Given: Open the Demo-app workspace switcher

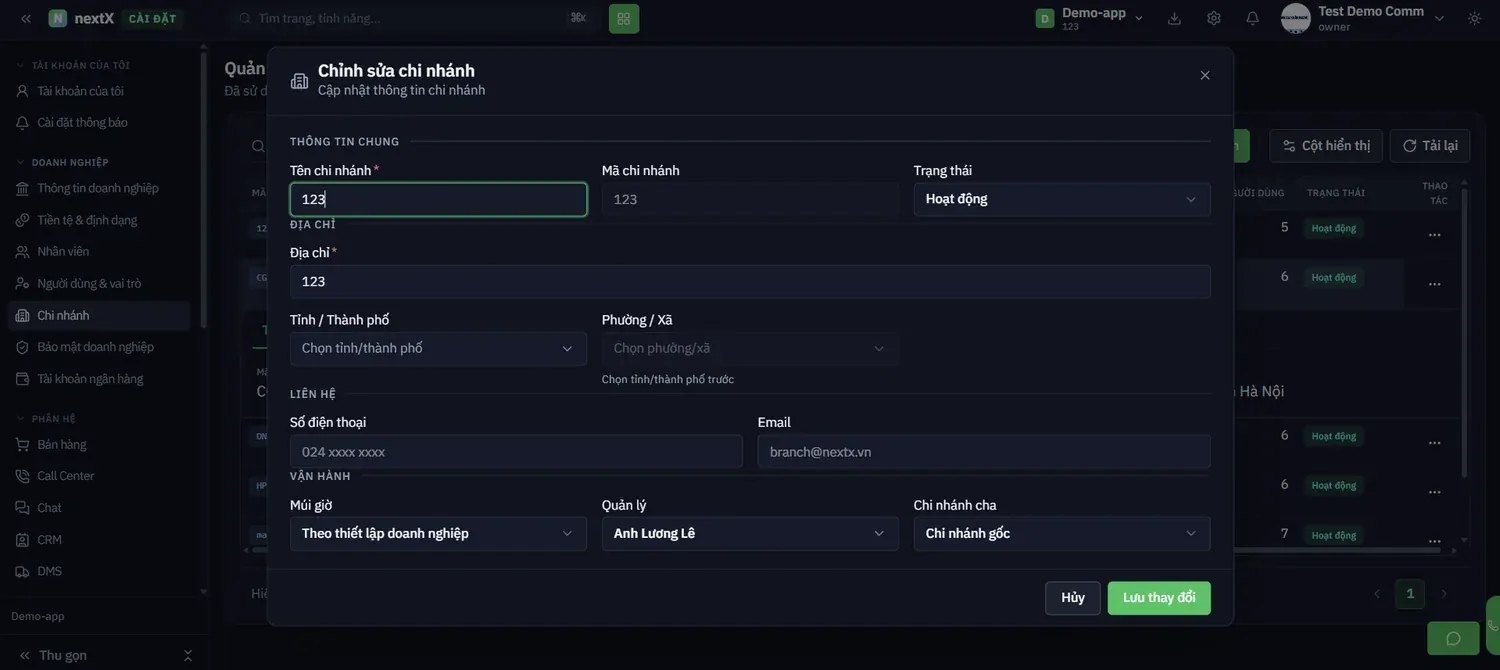Looking at the screenshot, I should [x=1090, y=18].
